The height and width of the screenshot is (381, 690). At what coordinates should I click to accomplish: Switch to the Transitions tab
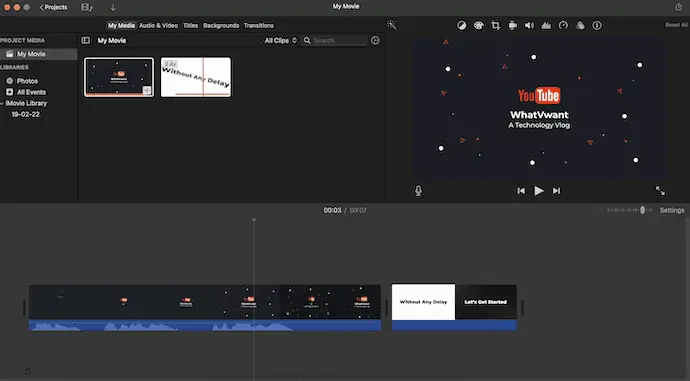(x=259, y=26)
